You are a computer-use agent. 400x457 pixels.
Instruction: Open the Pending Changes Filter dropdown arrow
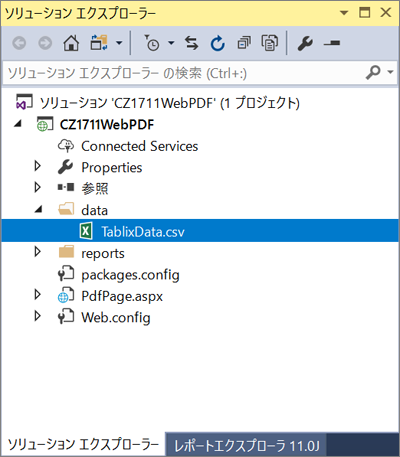tap(171, 43)
